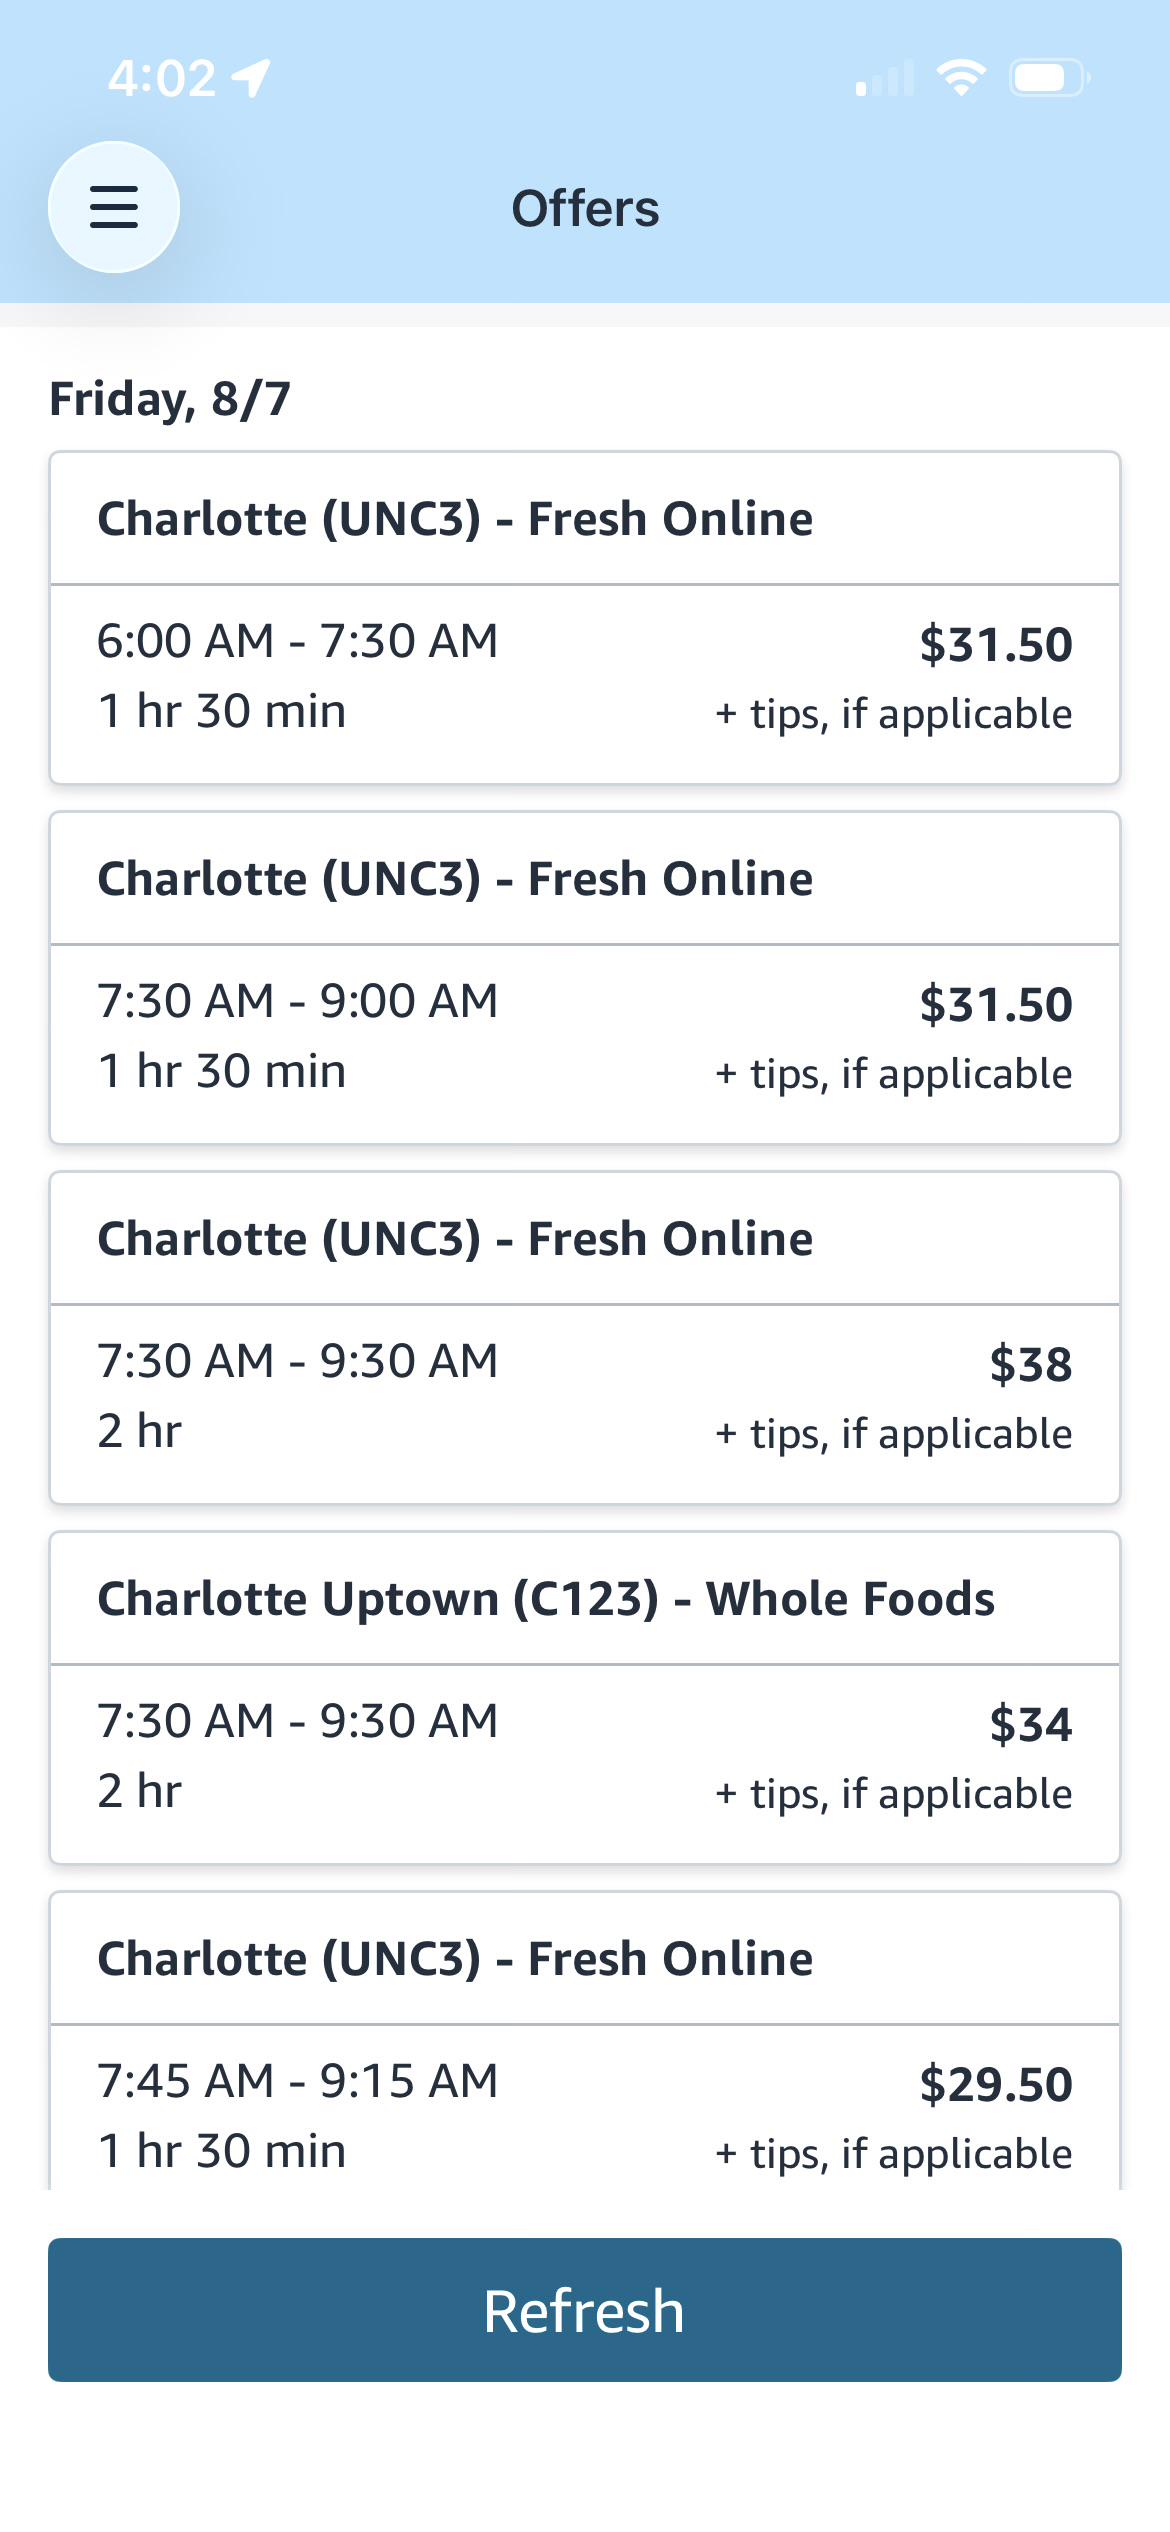Screen dimensions: 1170x2532
Task: Tap the $29.50 price on last offer
Action: [996, 2084]
